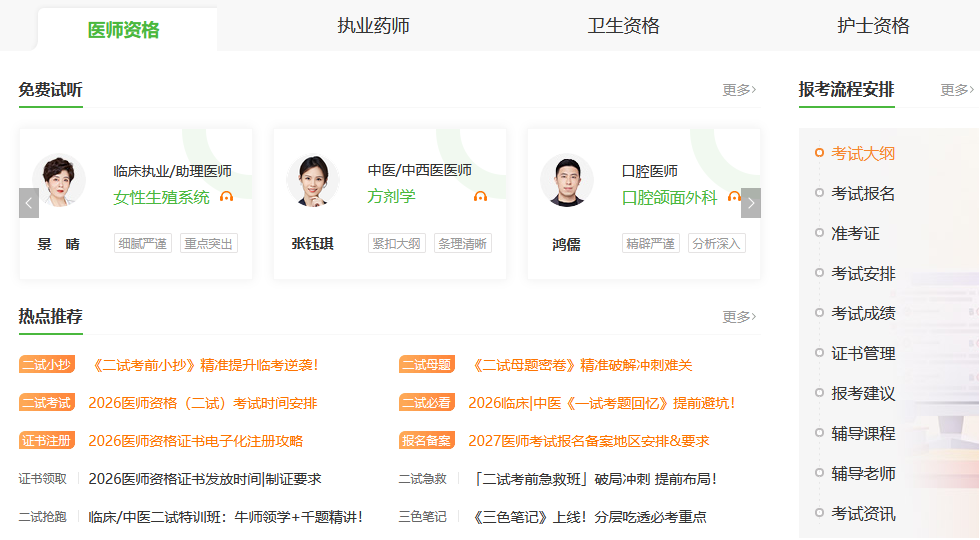Switch to the 卫生资格 tab
980x540 pixels.
click(x=624, y=26)
